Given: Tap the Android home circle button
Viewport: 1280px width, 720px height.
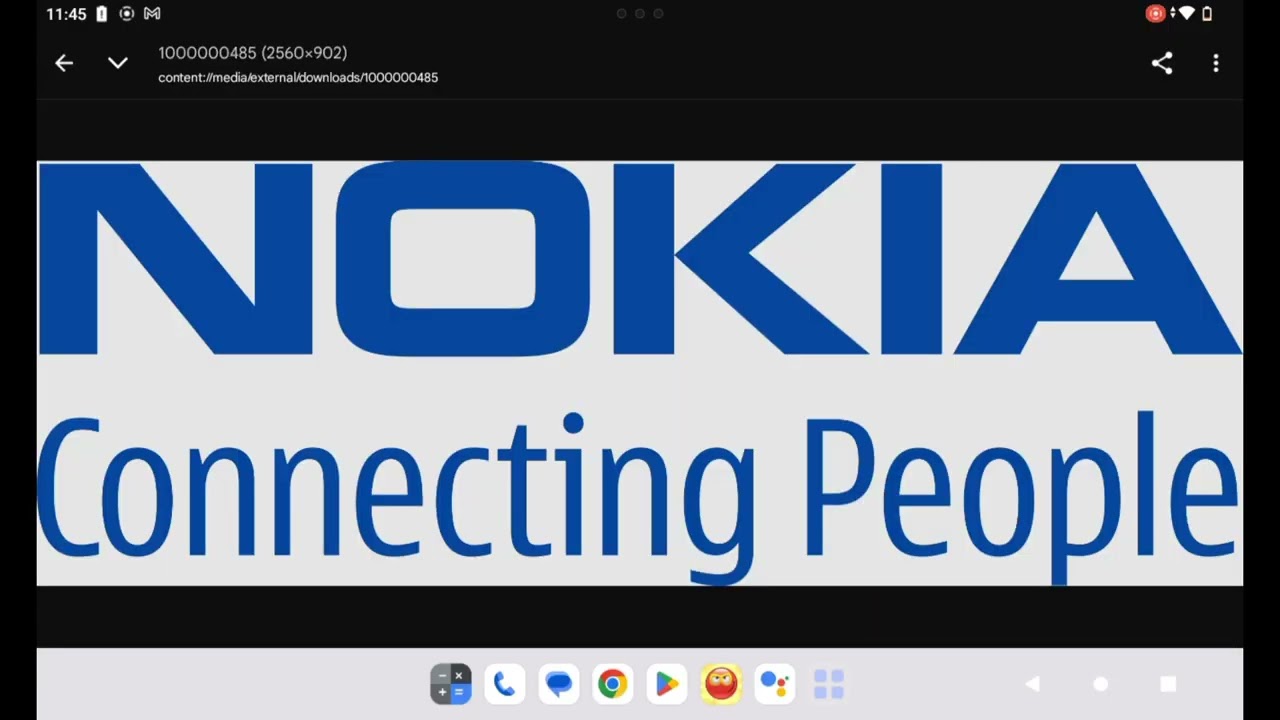Looking at the screenshot, I should point(1101,684).
